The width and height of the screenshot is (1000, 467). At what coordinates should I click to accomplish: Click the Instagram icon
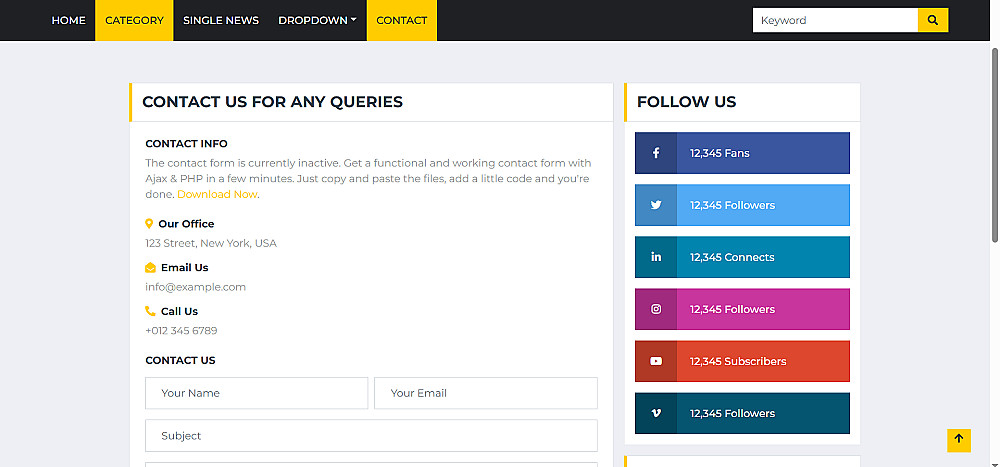point(656,309)
